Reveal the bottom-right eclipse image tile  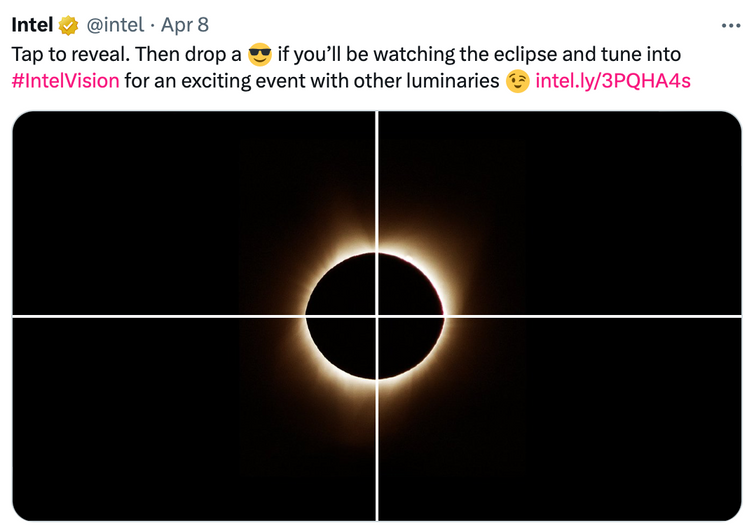[560, 420]
